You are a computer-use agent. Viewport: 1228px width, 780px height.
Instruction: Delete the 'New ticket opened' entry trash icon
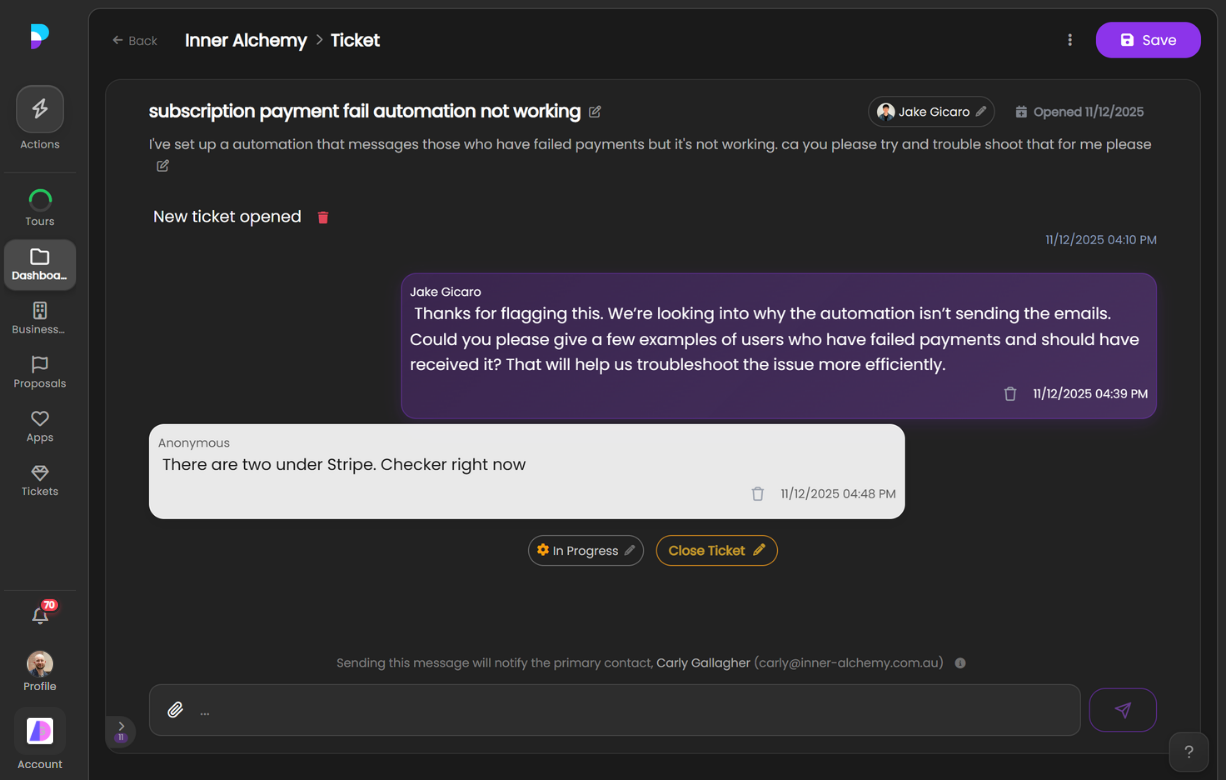[x=322, y=217]
